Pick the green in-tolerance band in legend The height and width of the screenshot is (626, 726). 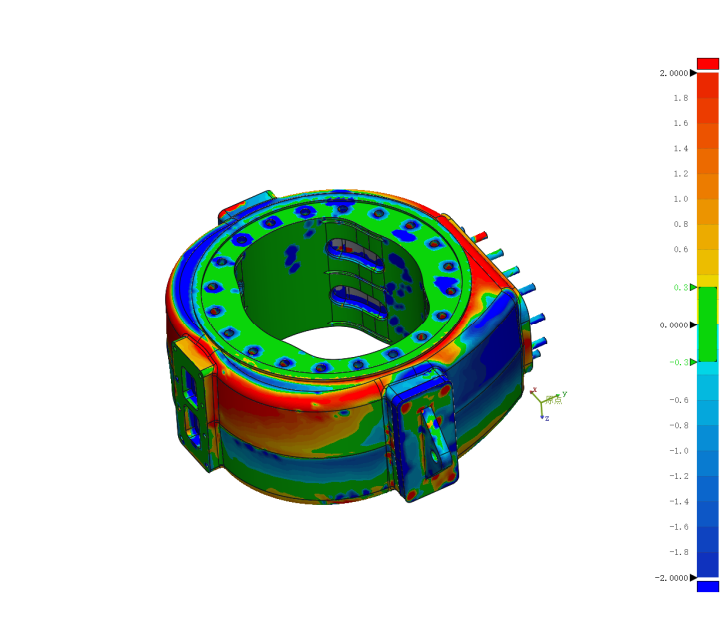tap(707, 324)
